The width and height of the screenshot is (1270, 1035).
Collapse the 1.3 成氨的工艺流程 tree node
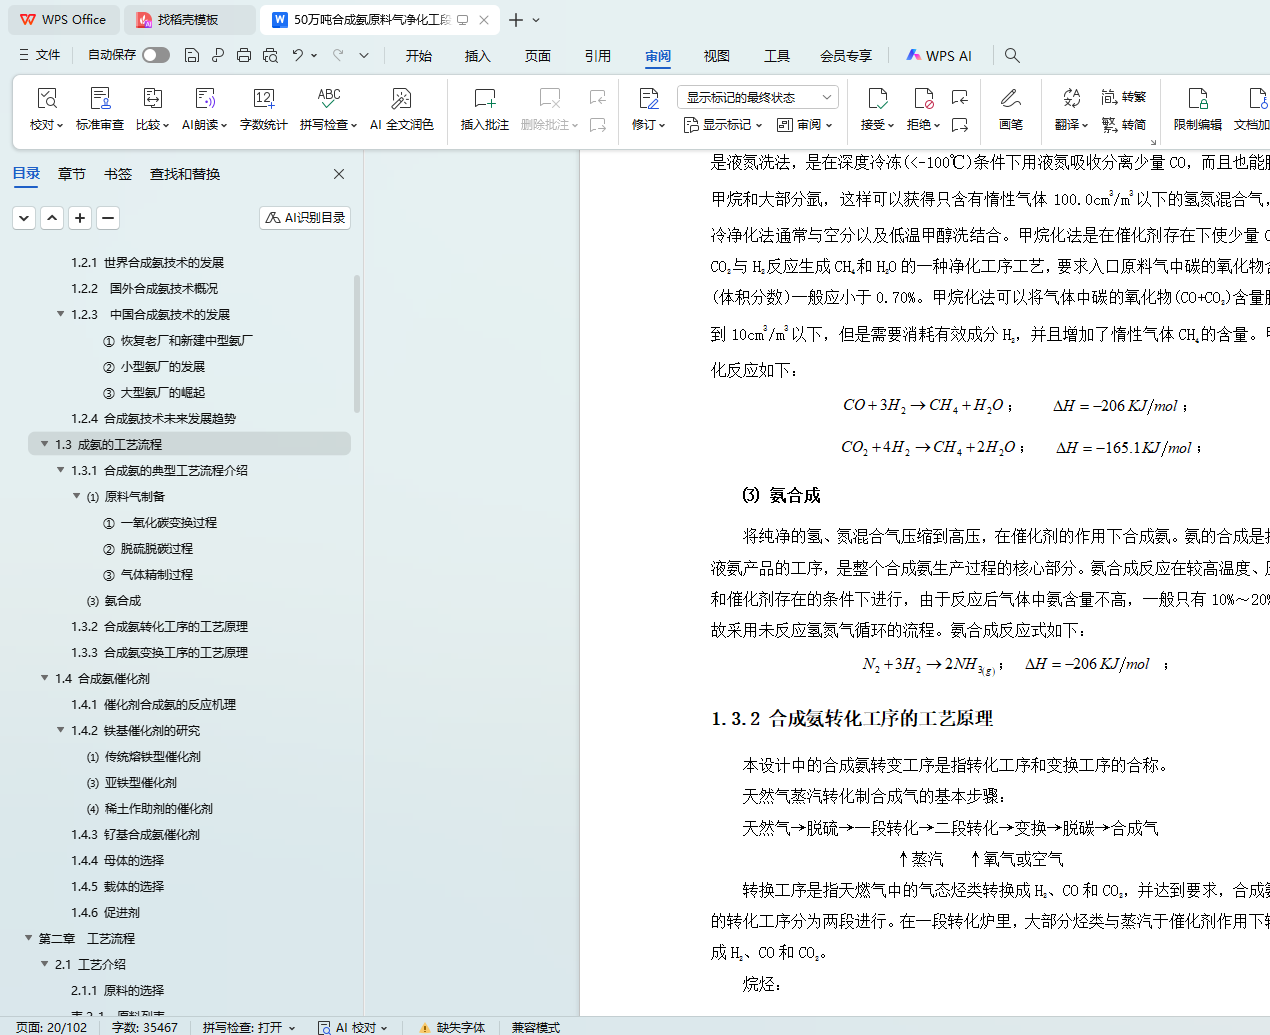[44, 444]
